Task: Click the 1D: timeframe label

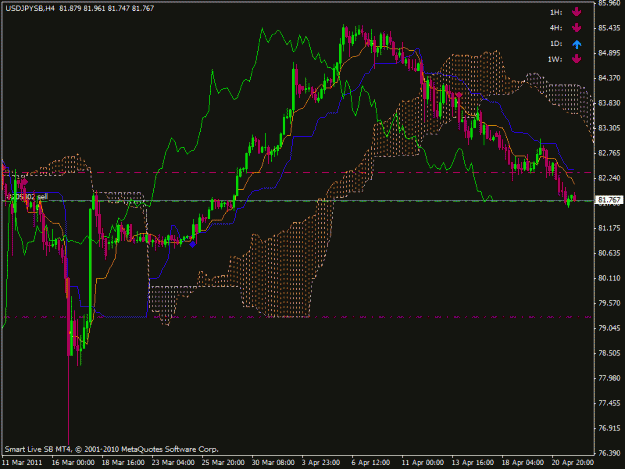Action: (556, 44)
